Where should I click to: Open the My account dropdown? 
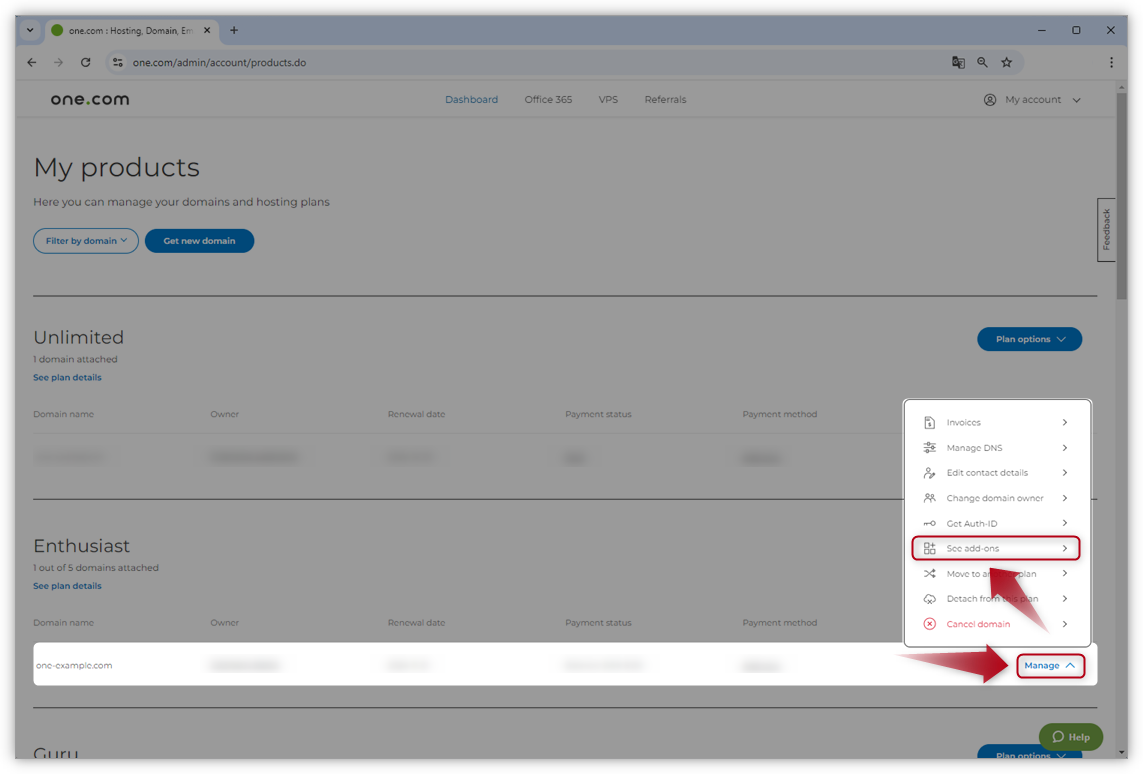(x=1033, y=100)
